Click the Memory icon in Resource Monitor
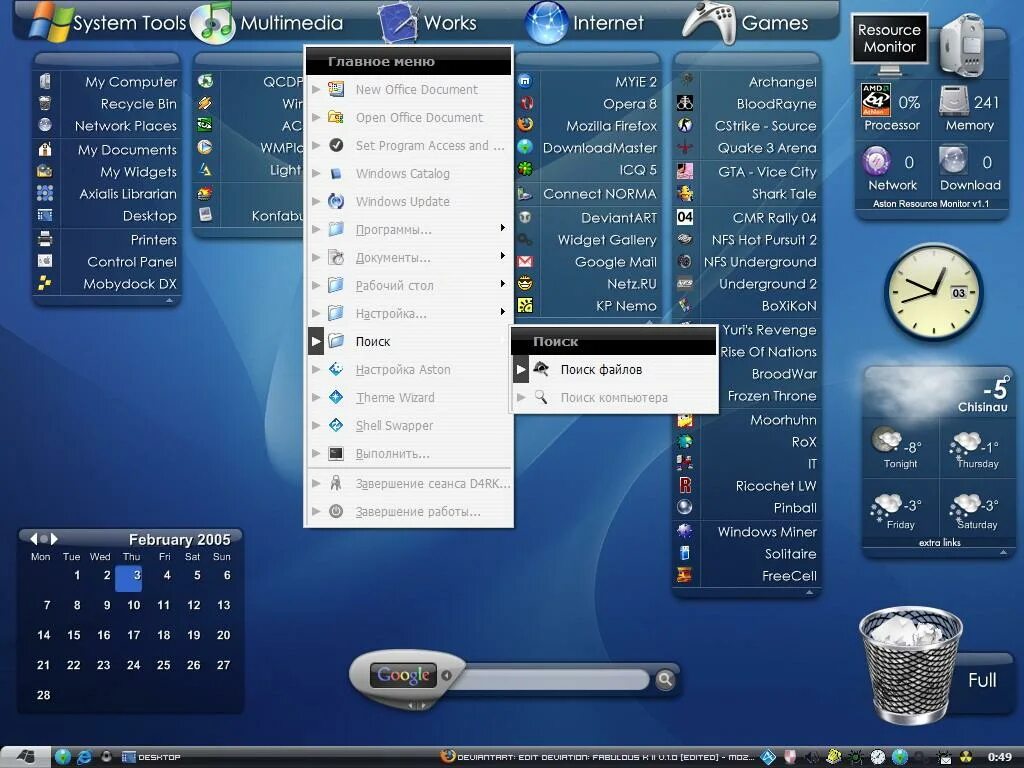This screenshot has width=1024, height=768. point(953,101)
